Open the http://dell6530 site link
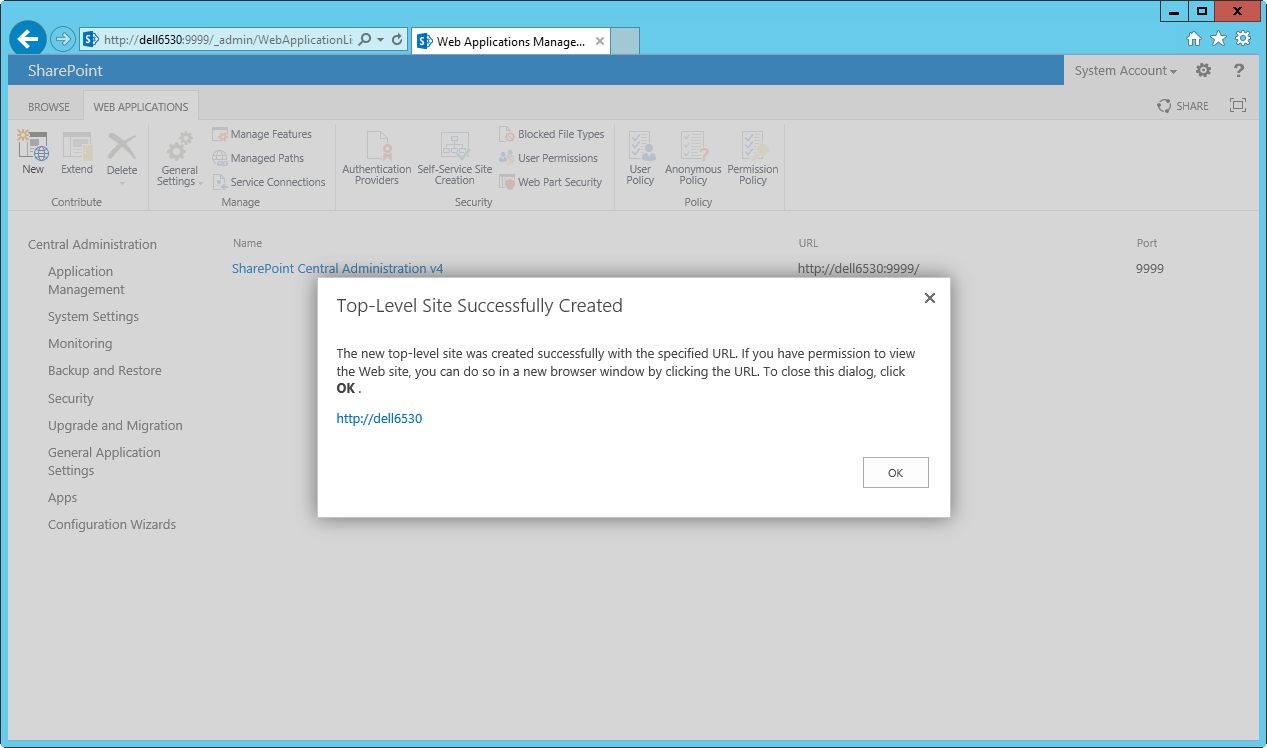Image resolution: width=1267 pixels, height=748 pixels. point(379,419)
